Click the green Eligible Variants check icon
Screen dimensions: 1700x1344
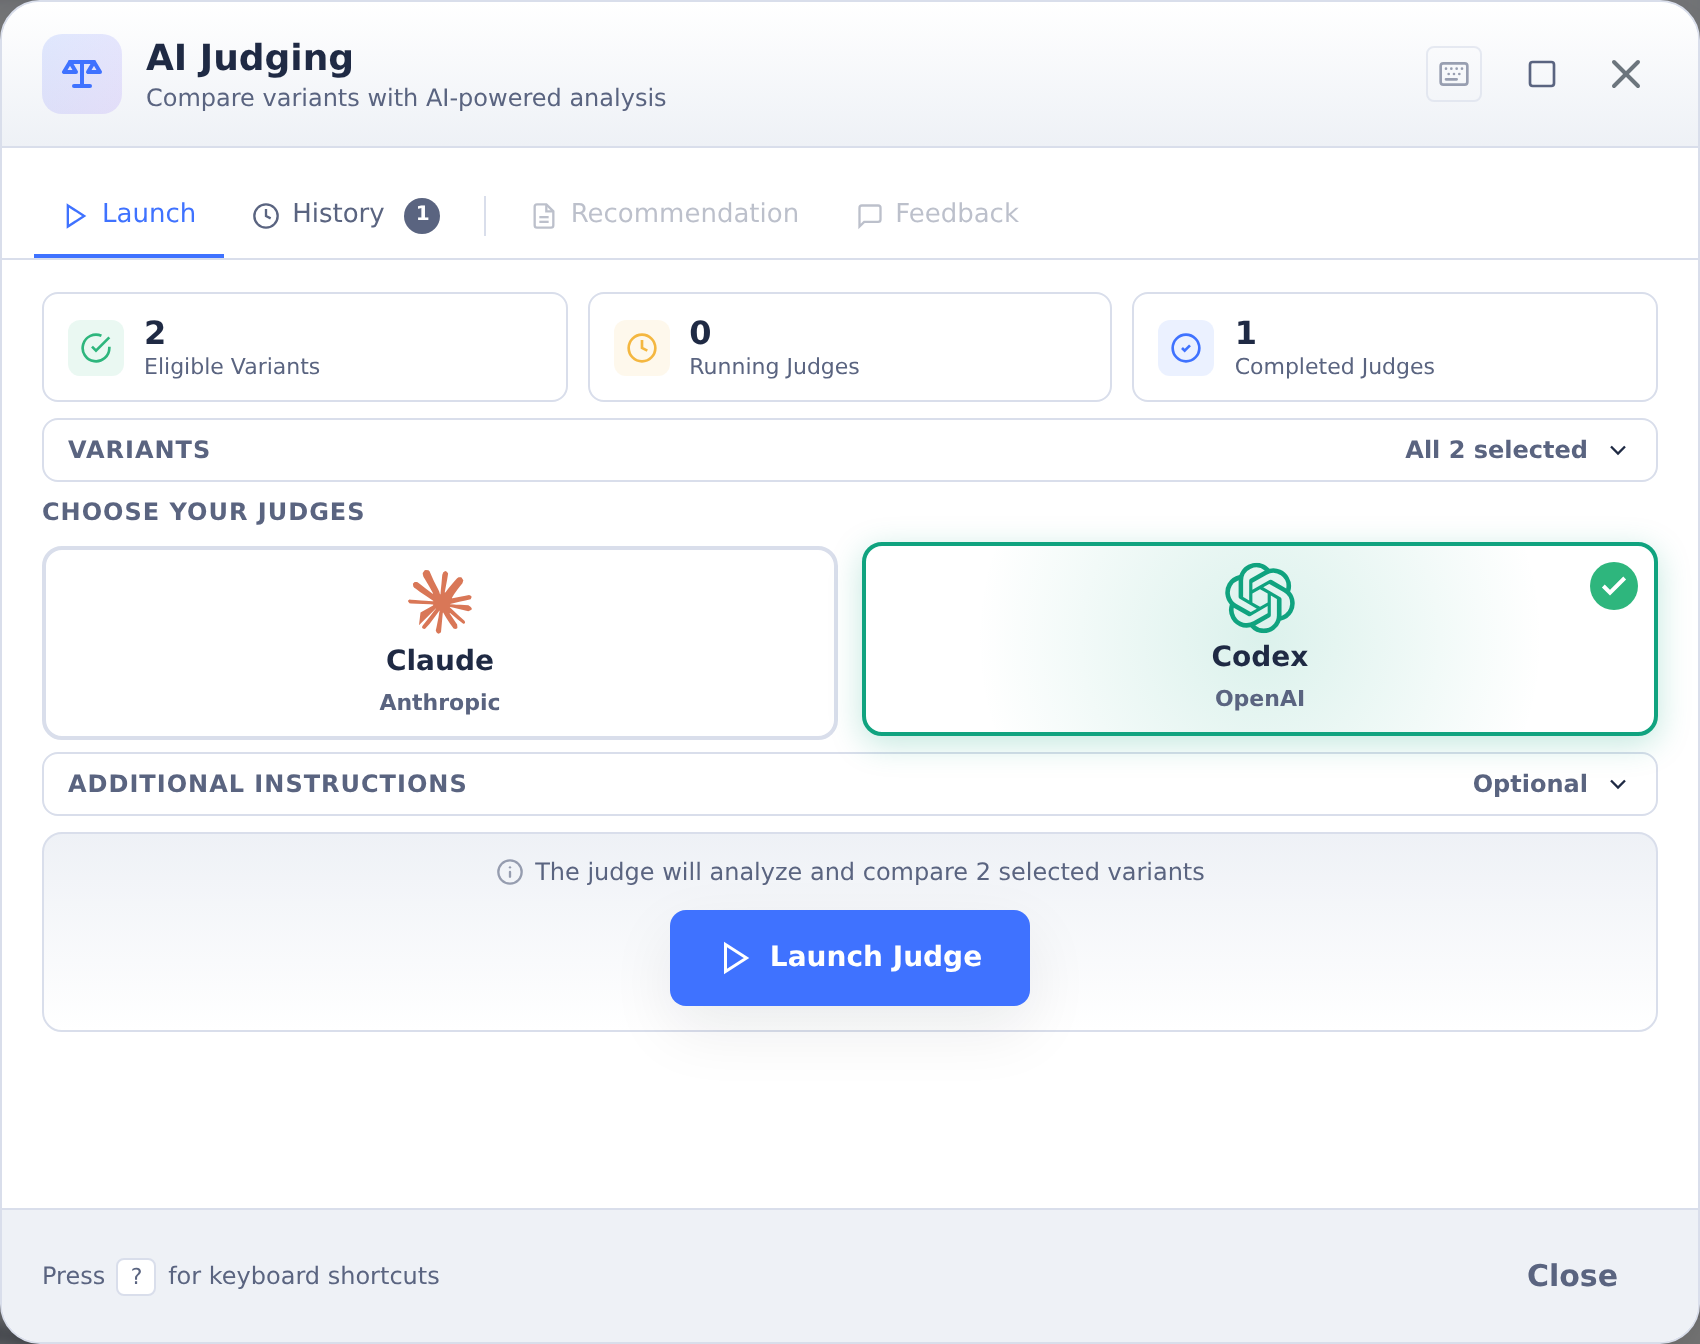(96, 348)
